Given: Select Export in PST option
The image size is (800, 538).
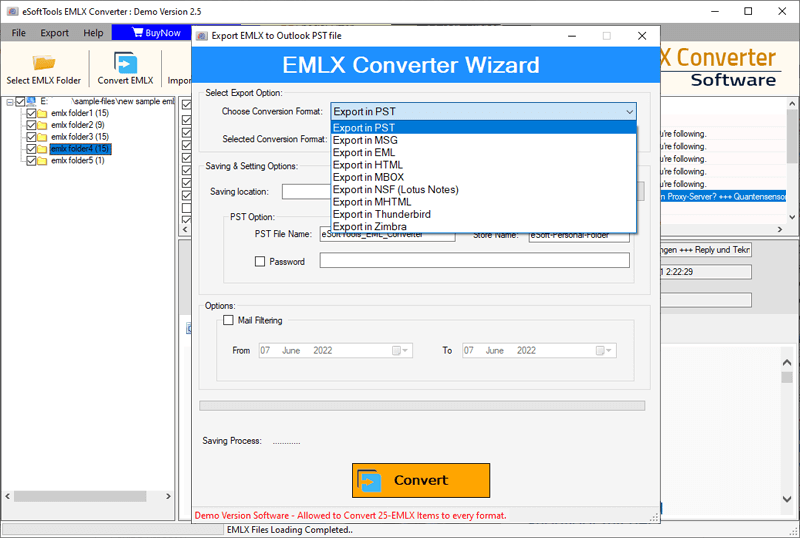Looking at the screenshot, I should coord(484,128).
